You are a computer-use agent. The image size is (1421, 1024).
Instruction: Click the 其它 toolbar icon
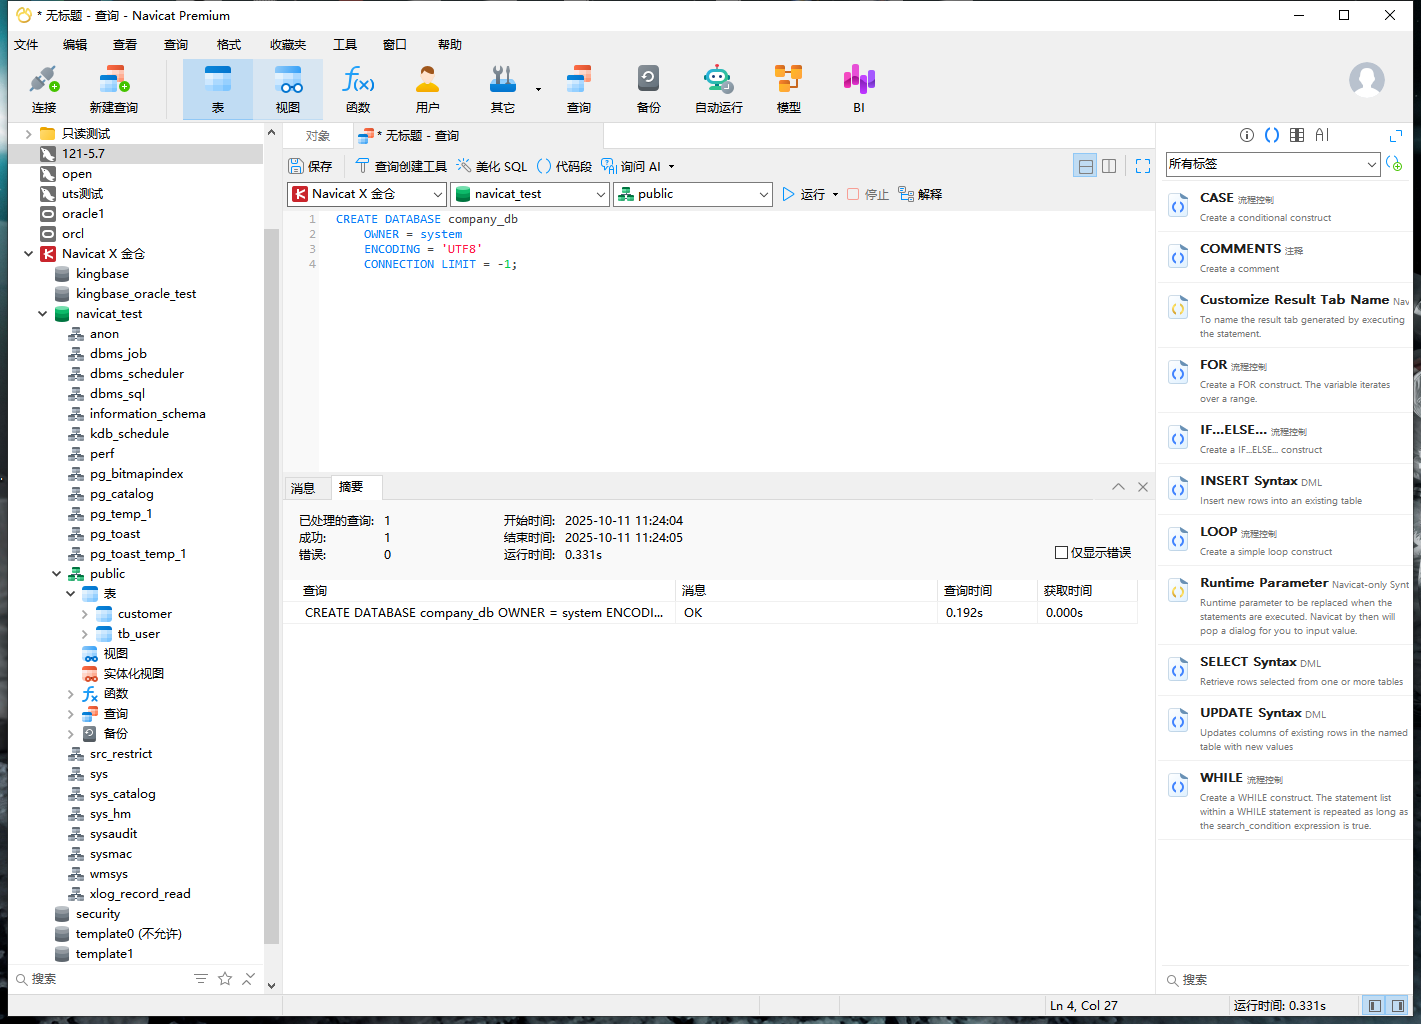[x=503, y=89]
